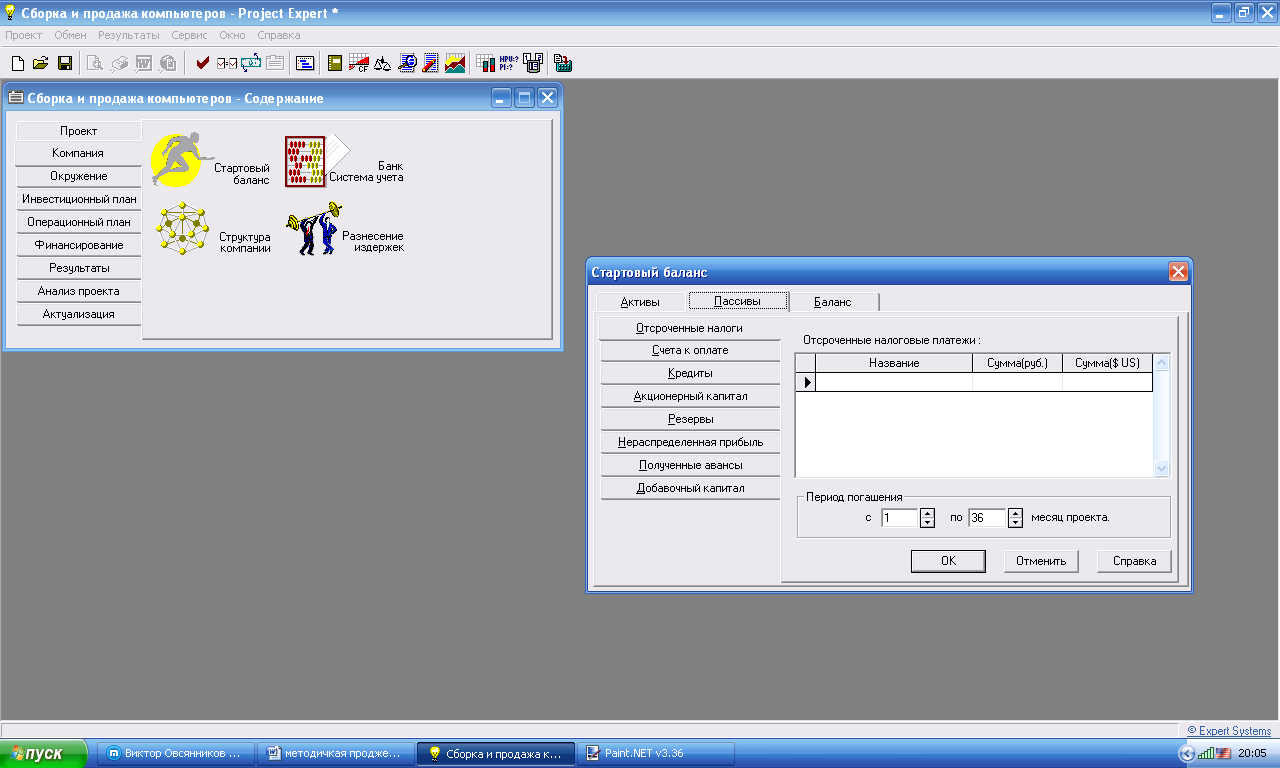
Task: Click the numbered blocks toolbar icon
Action: click(x=533, y=63)
